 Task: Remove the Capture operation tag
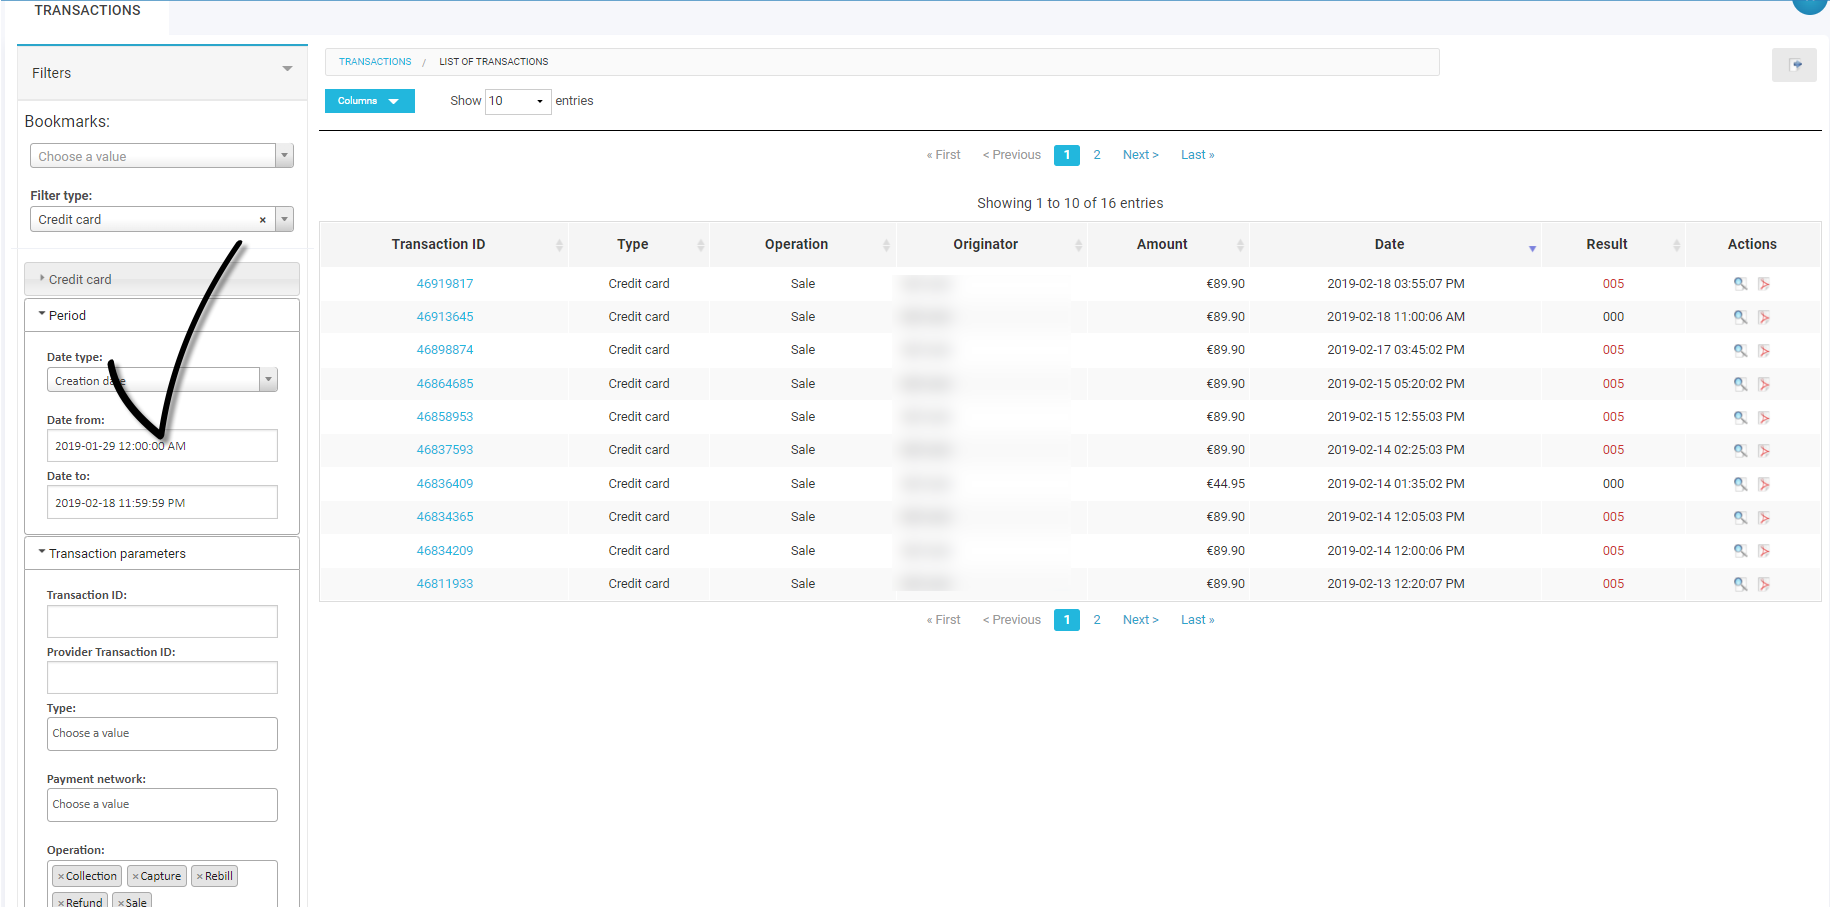coord(135,876)
